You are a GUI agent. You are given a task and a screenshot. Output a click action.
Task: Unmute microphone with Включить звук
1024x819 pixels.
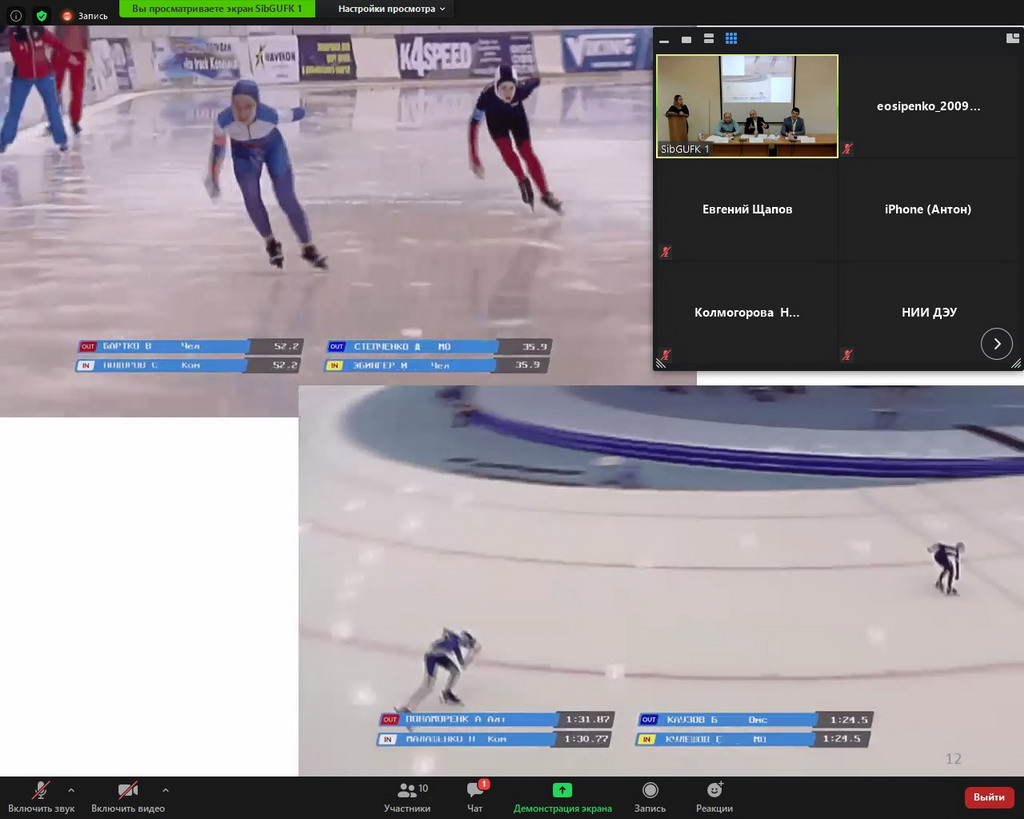[x=41, y=790]
